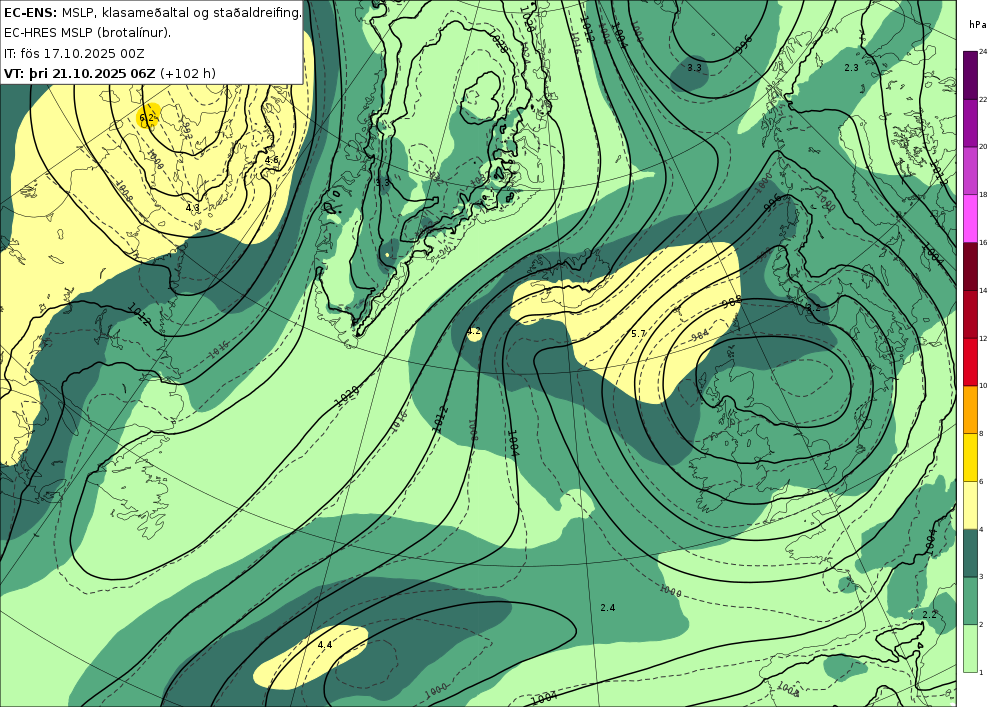Click the initial time 'IT: fös 17.10.2025 00Z'
Image resolution: width=1000 pixels, height=707 pixels.
73,53
